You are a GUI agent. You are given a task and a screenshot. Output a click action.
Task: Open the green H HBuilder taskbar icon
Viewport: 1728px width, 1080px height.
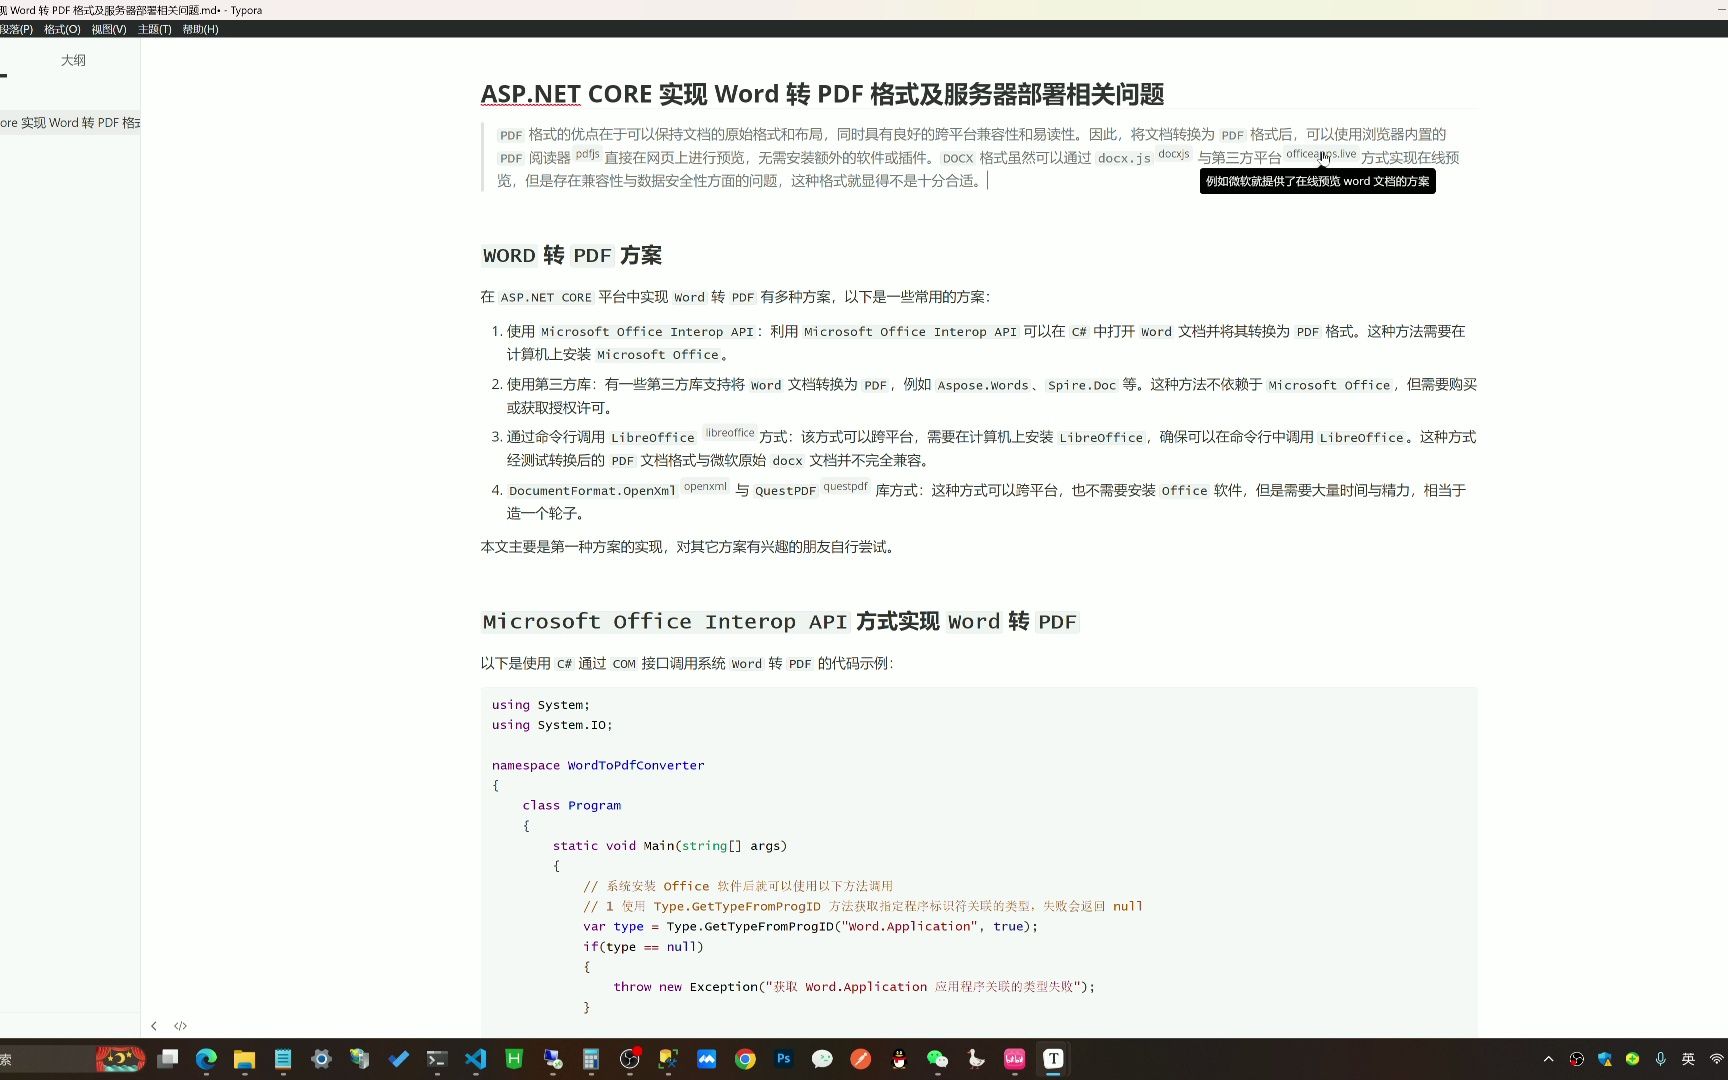pos(514,1059)
